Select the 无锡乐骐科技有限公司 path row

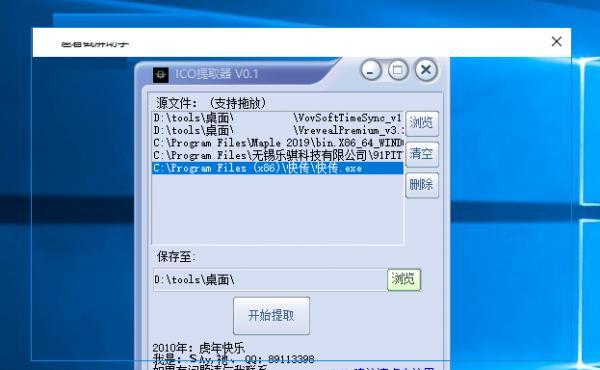tap(278, 155)
